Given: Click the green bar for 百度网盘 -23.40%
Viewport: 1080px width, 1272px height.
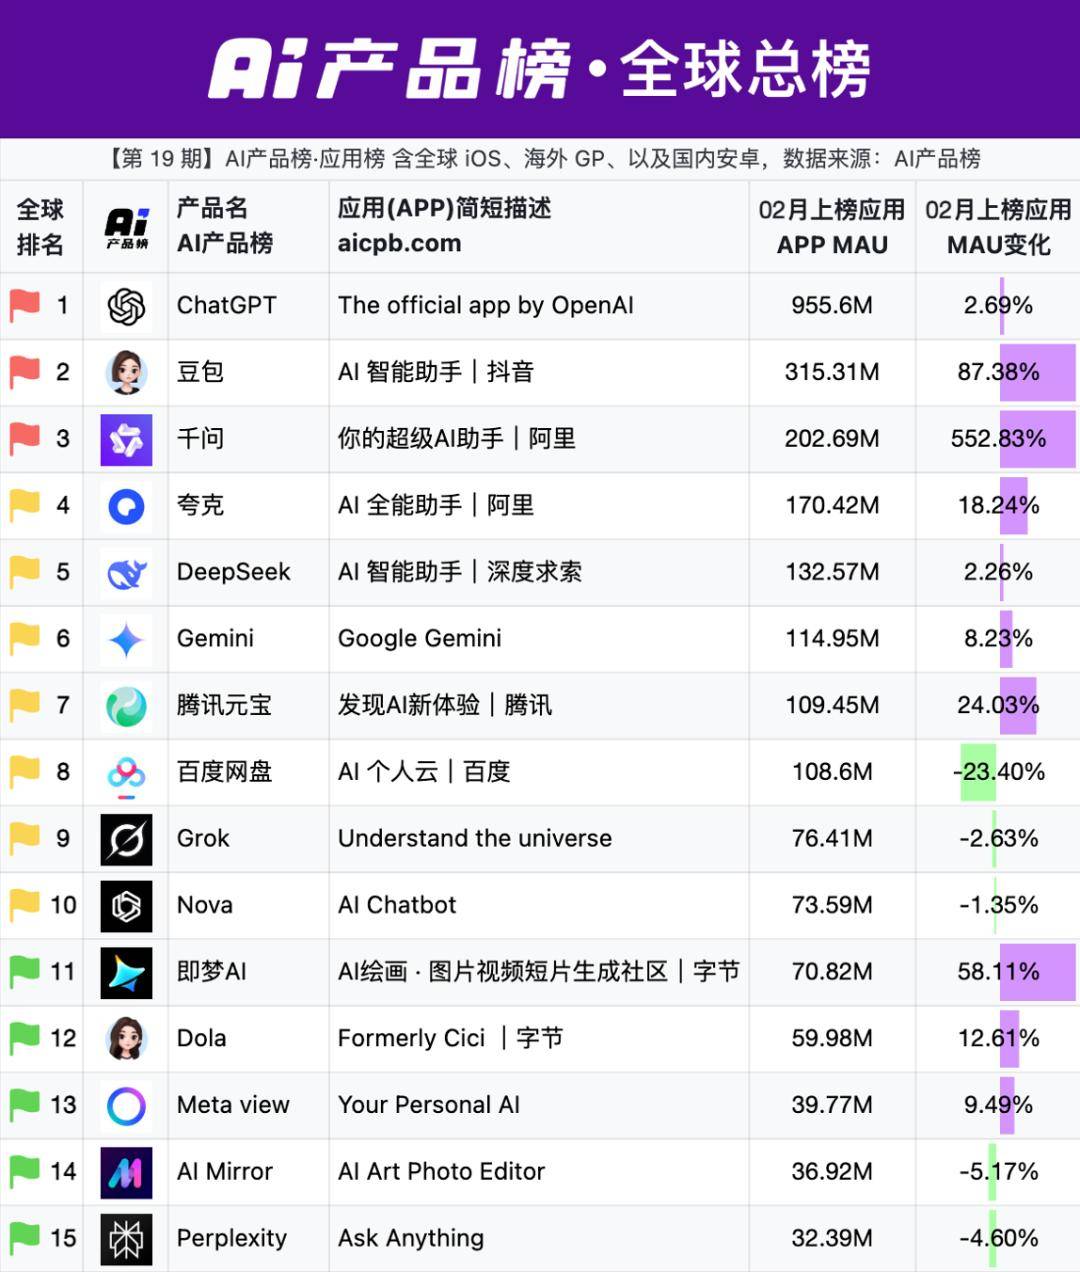Looking at the screenshot, I should (978, 772).
